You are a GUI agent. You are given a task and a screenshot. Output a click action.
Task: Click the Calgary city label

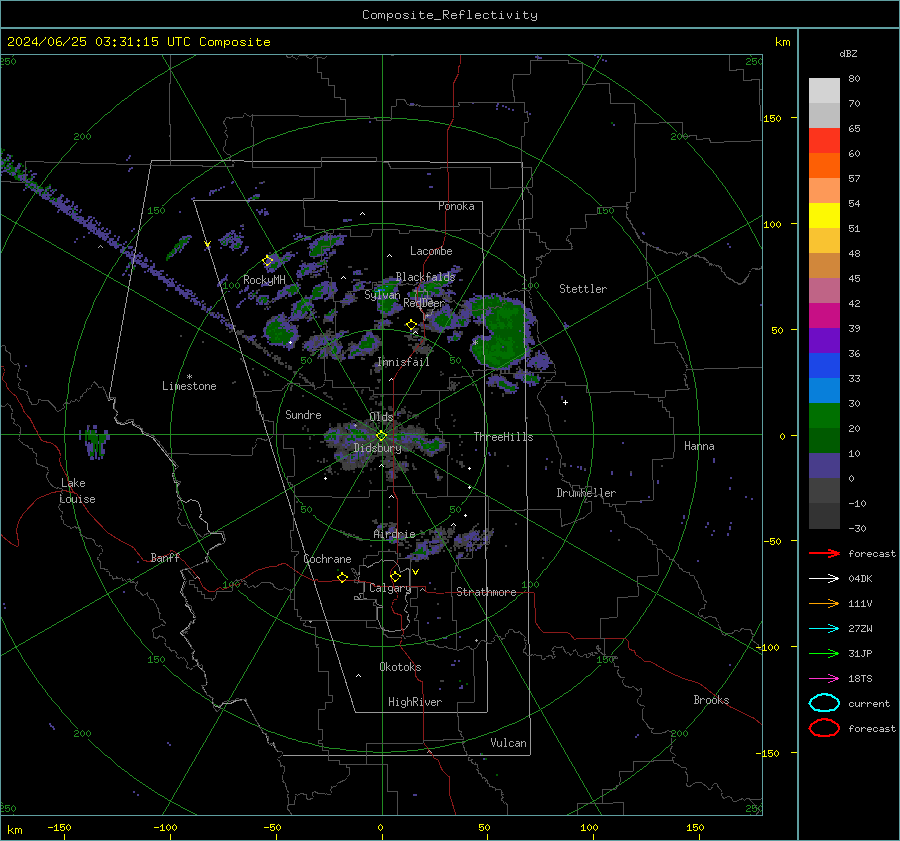[x=390, y=588]
